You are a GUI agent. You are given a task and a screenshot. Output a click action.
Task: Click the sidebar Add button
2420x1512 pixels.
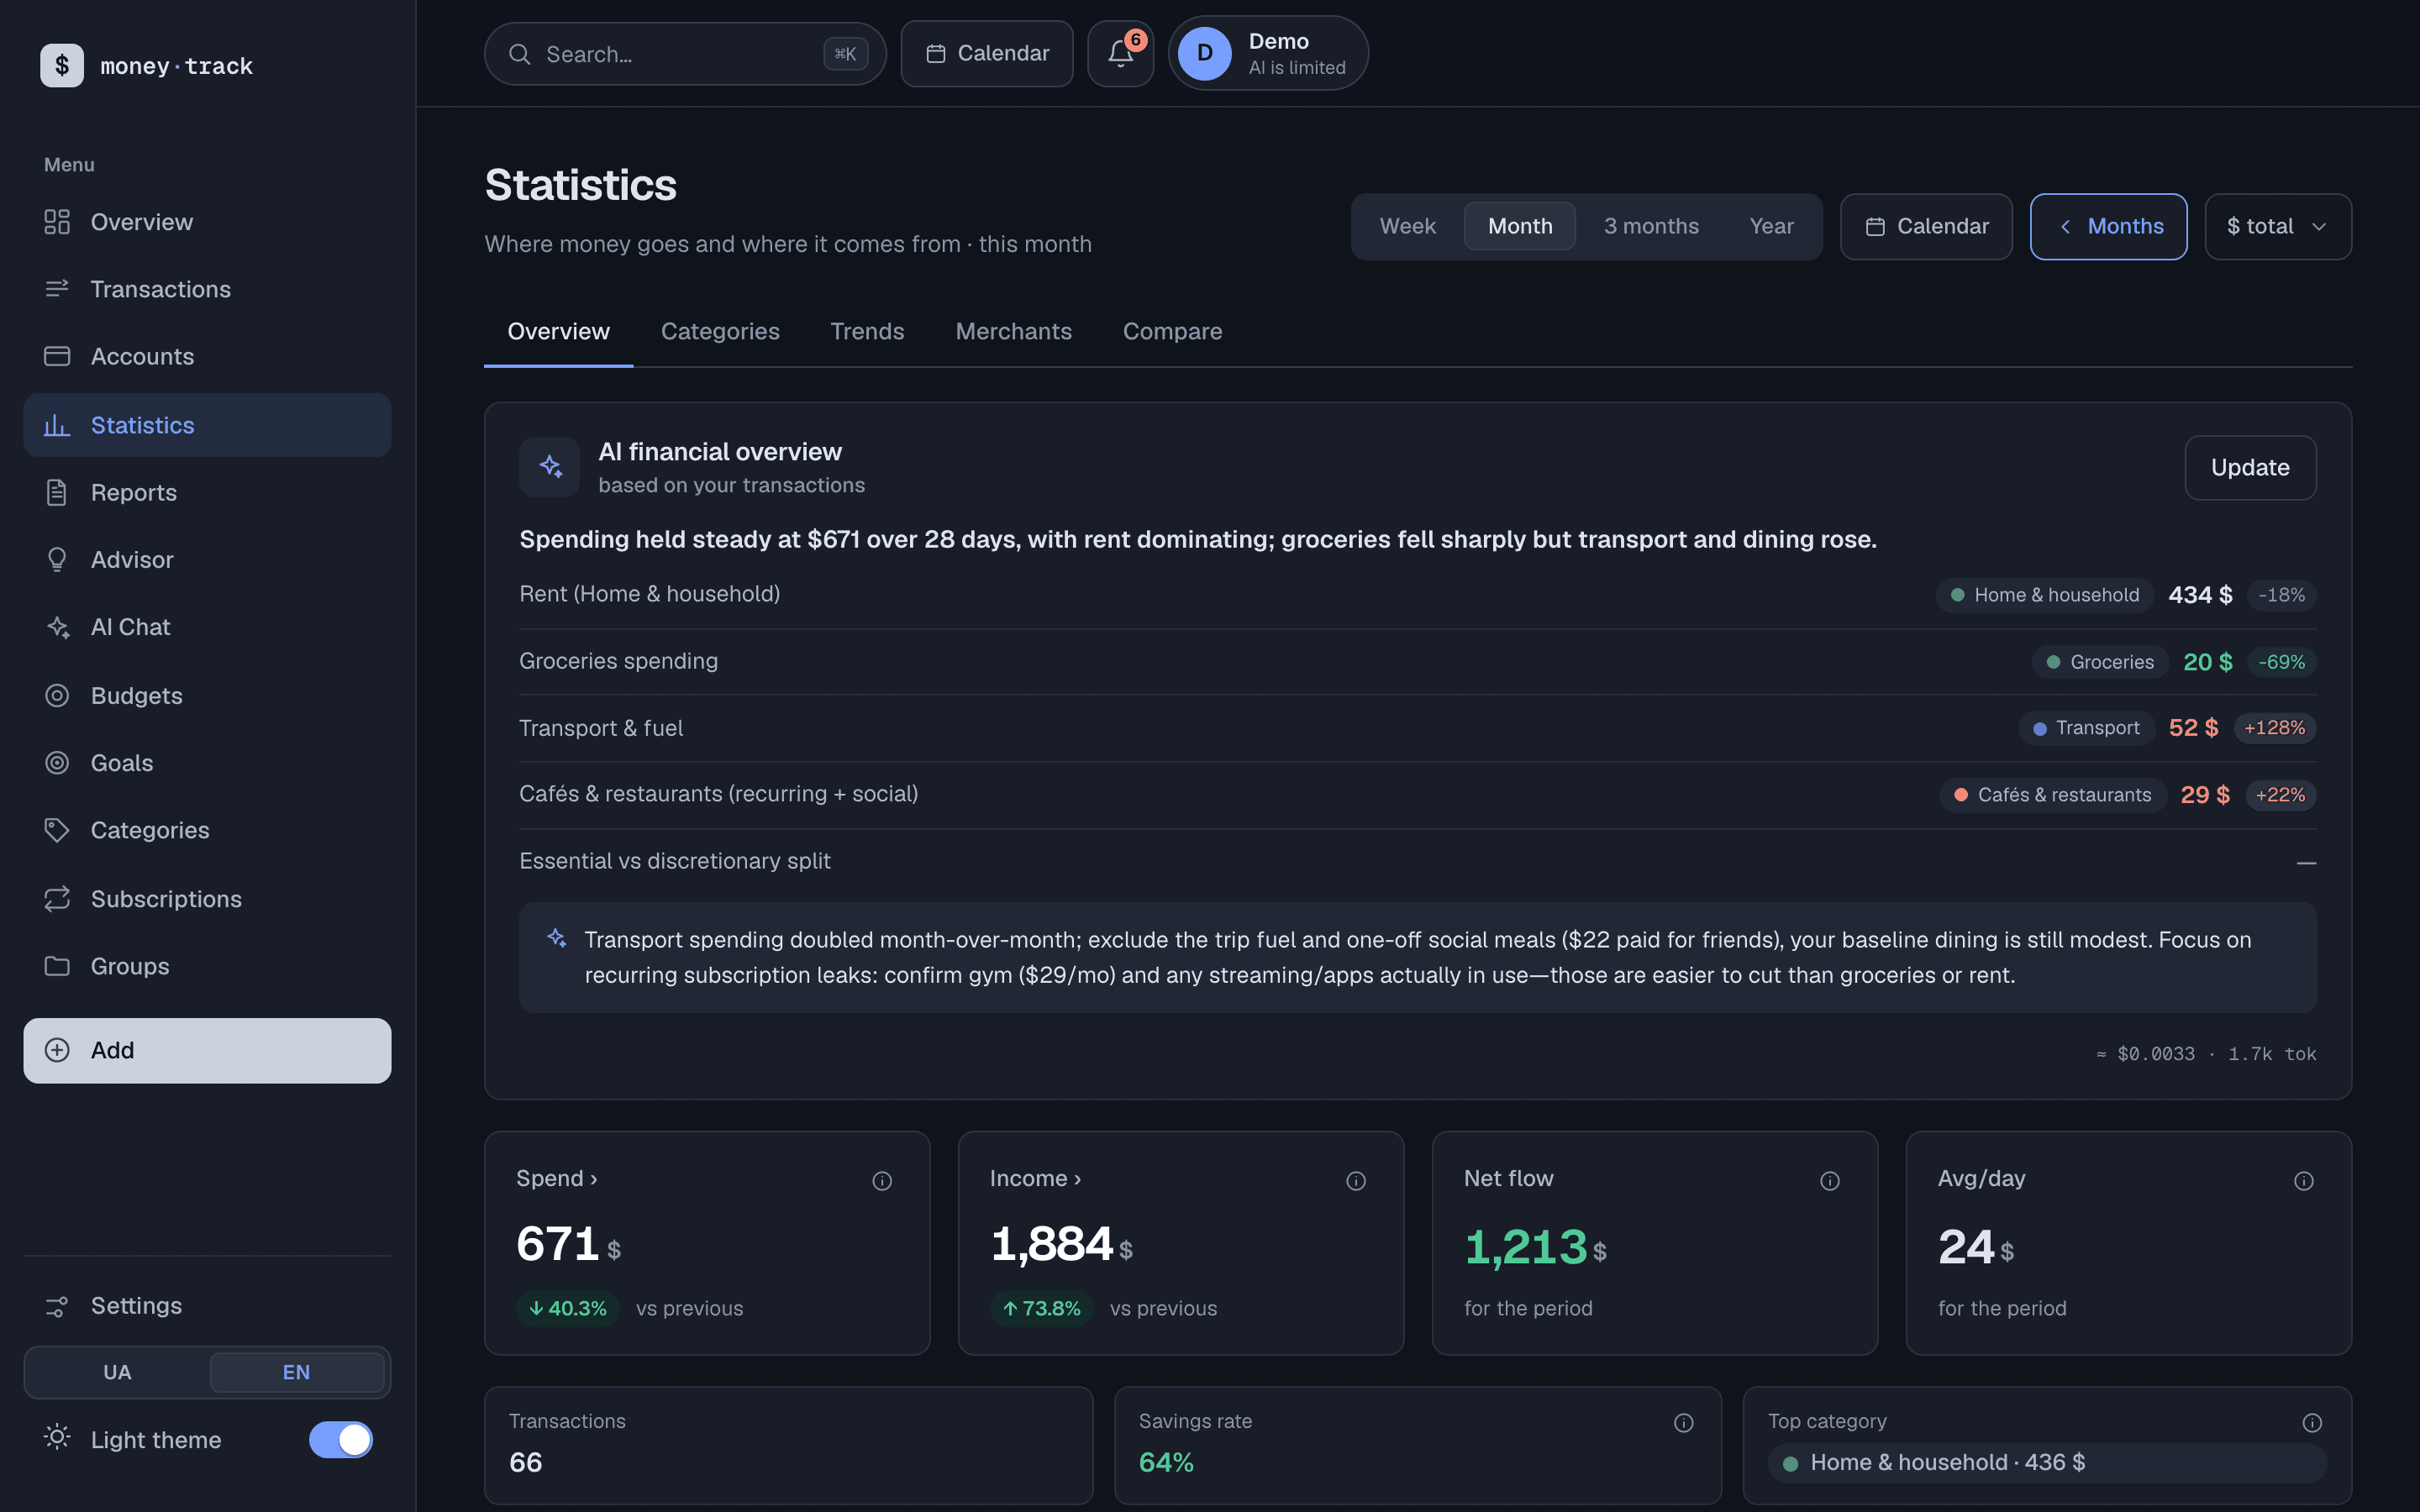(207, 1050)
